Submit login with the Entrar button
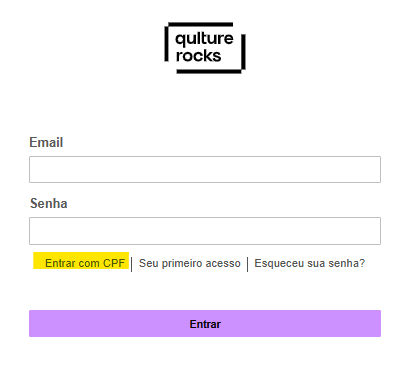This screenshot has width=413, height=375. pyautogui.click(x=205, y=323)
